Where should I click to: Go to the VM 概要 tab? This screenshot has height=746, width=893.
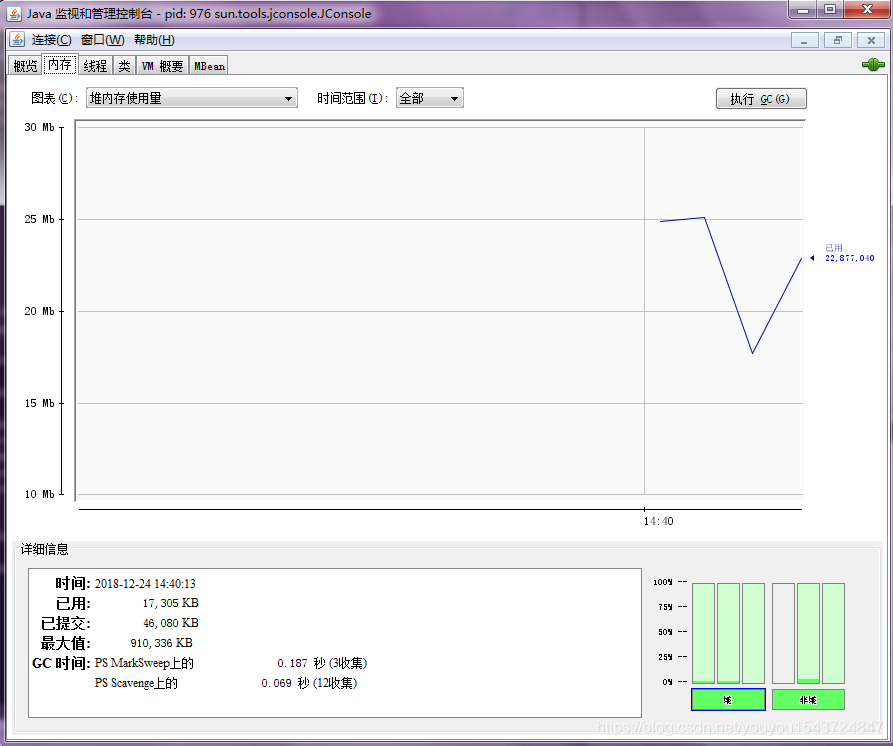162,66
